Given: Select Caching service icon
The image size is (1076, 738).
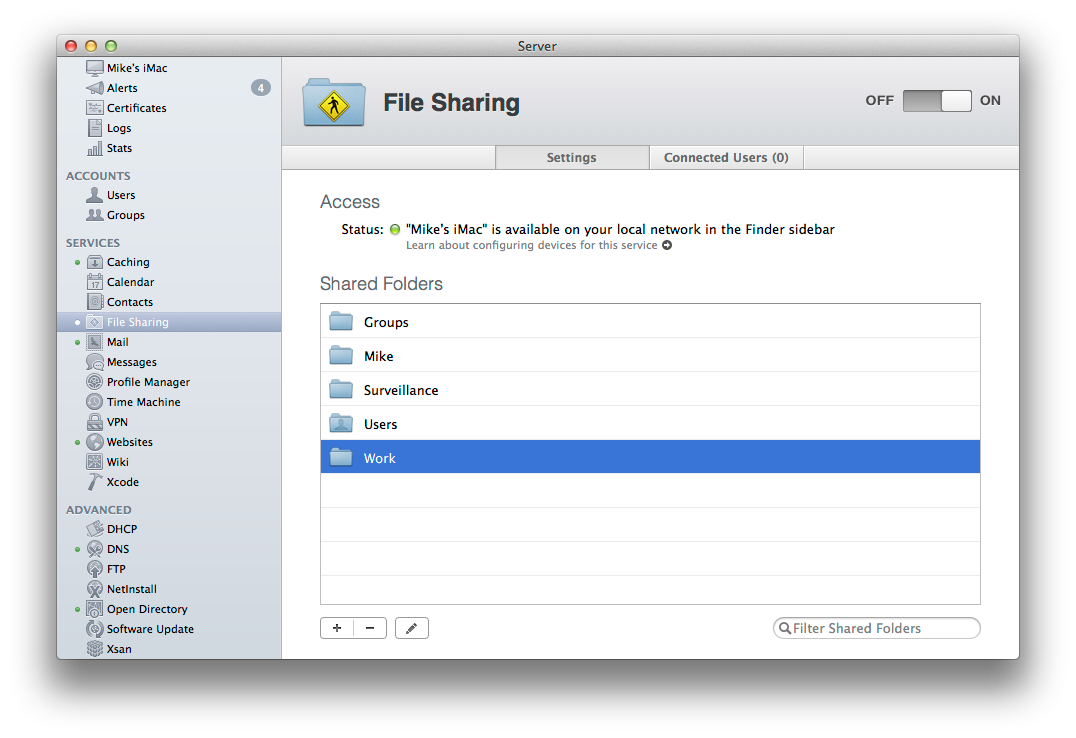Looking at the screenshot, I should (95, 262).
